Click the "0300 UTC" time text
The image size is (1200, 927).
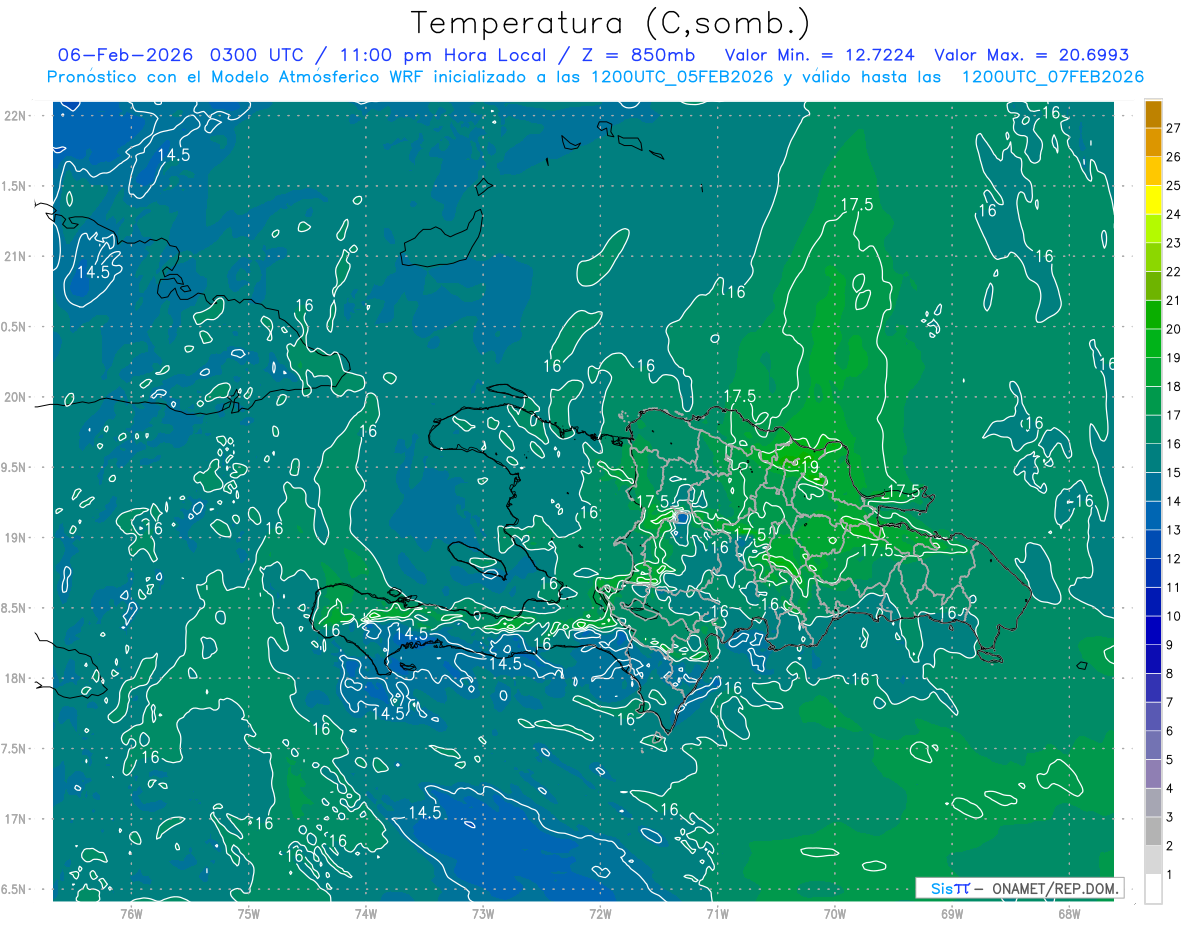[x=258, y=55]
